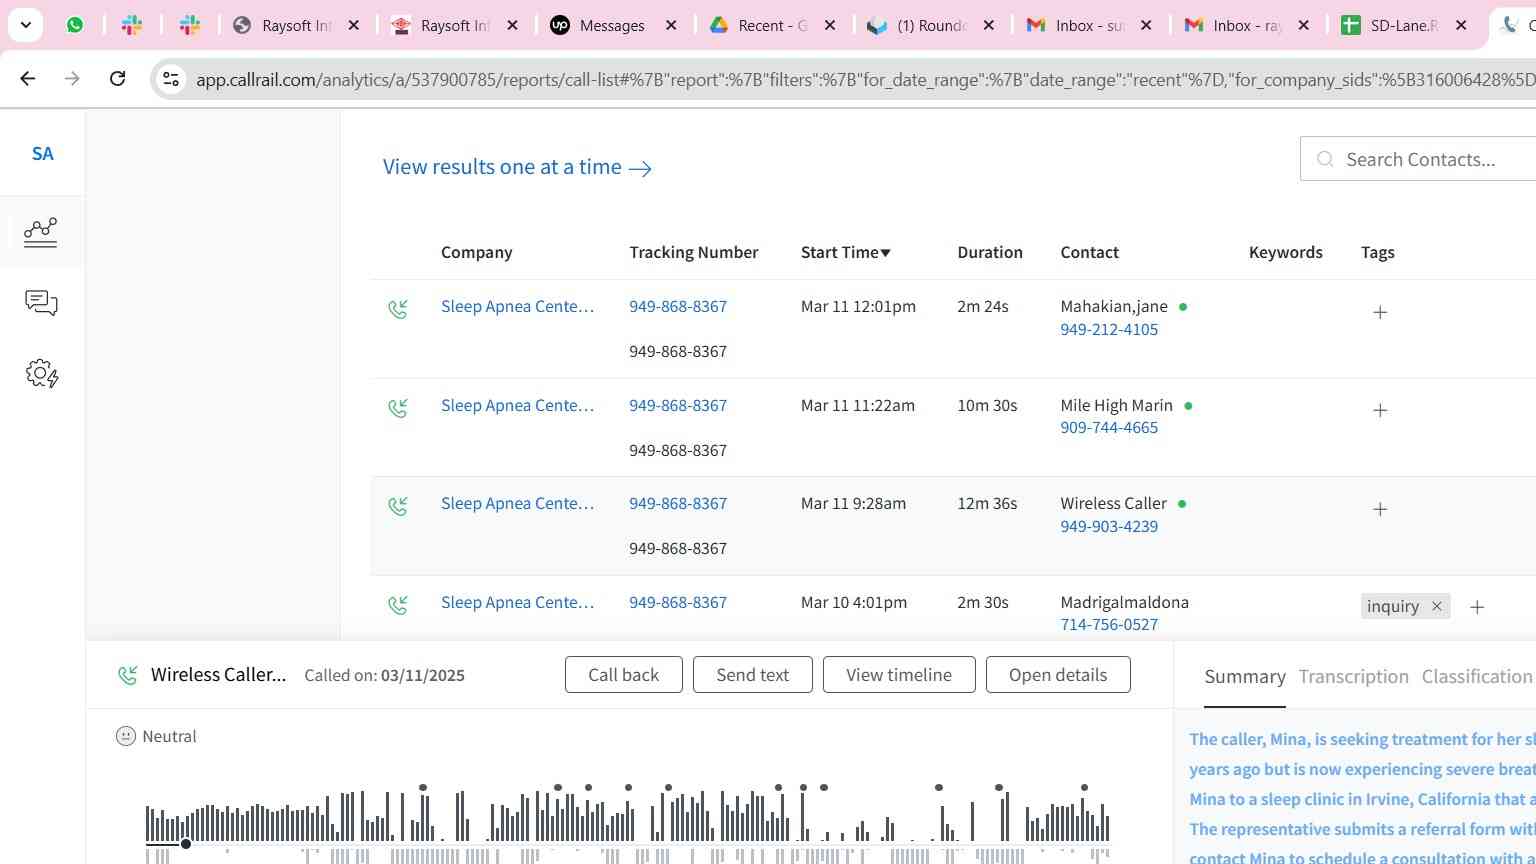1536x864 pixels.
Task: Move the audio waveform playhead knob
Action: tap(186, 844)
